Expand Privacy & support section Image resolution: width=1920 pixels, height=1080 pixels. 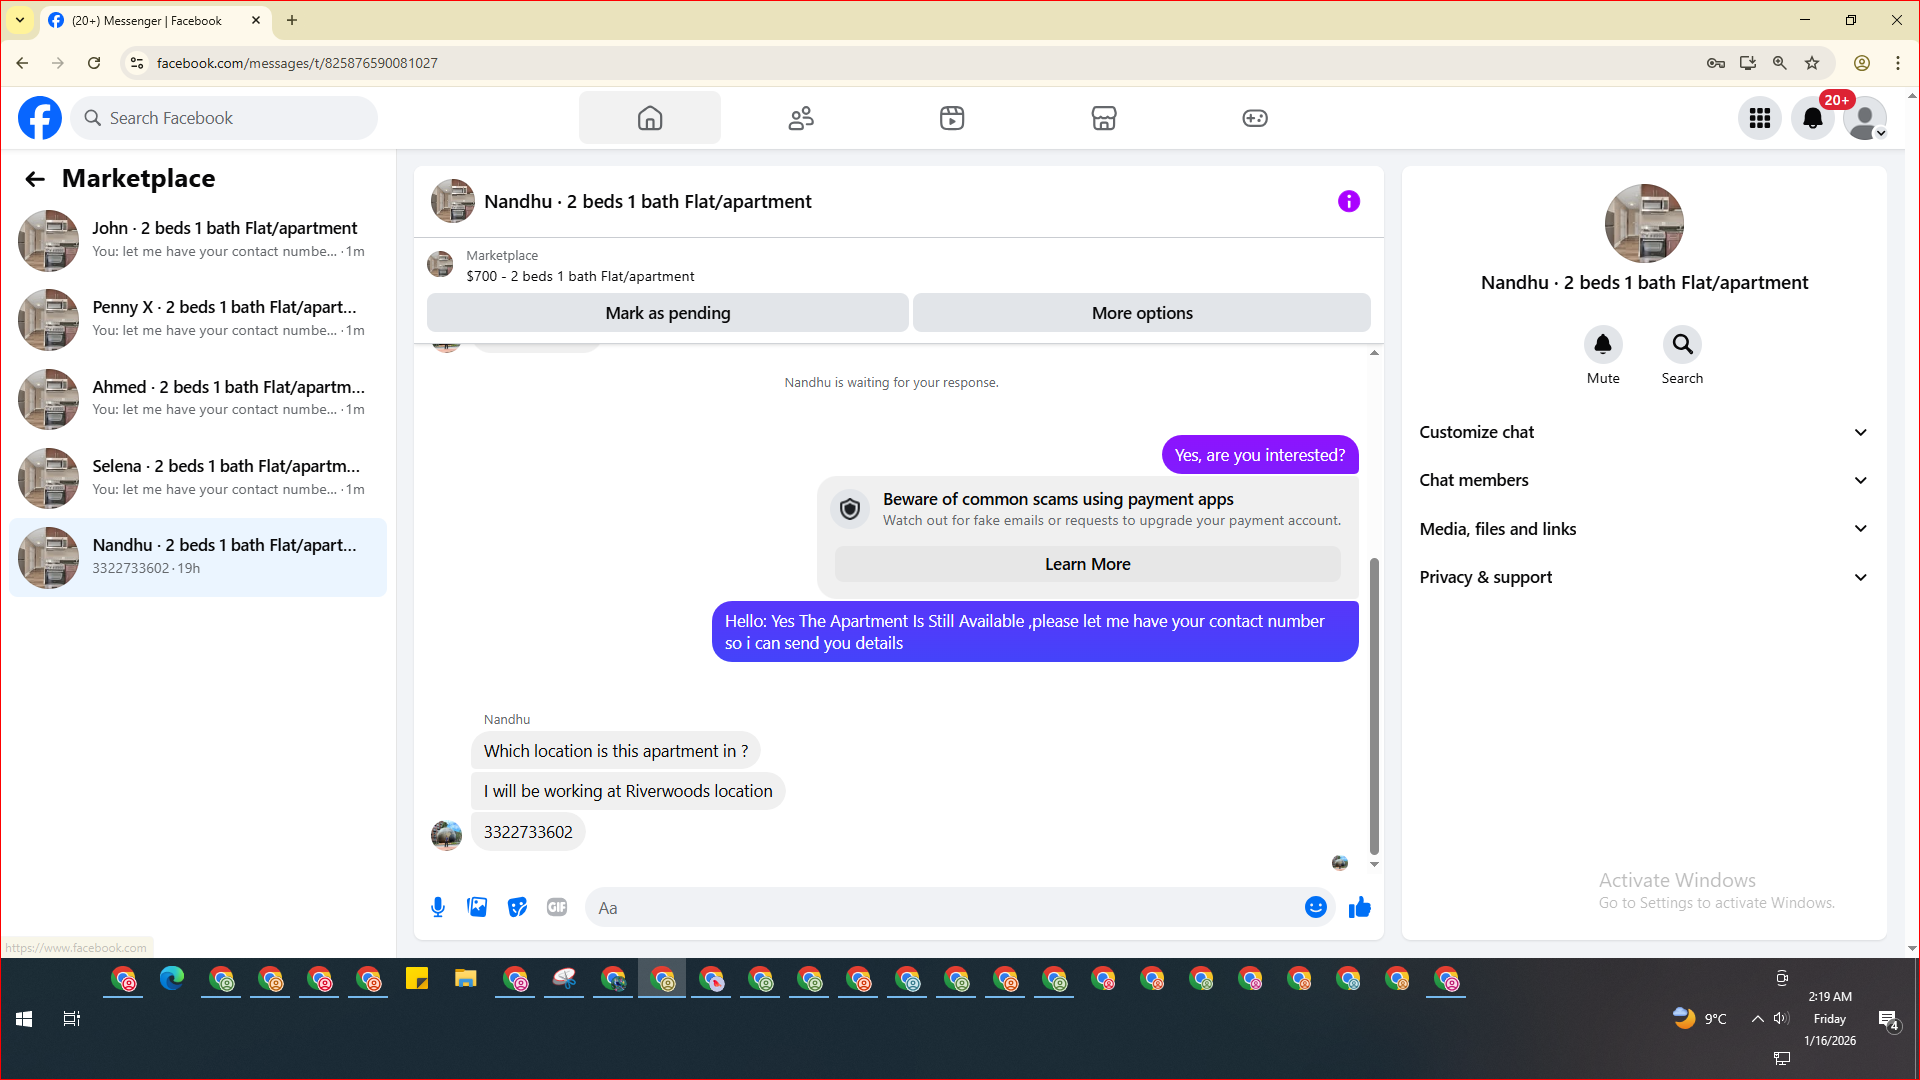click(1644, 577)
